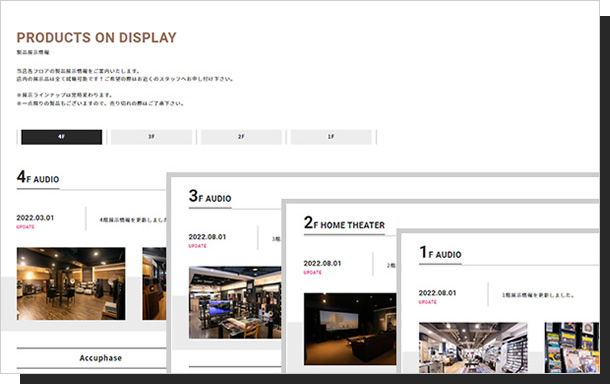Switch to the 1F floor tab
The height and width of the screenshot is (384, 610).
point(331,137)
